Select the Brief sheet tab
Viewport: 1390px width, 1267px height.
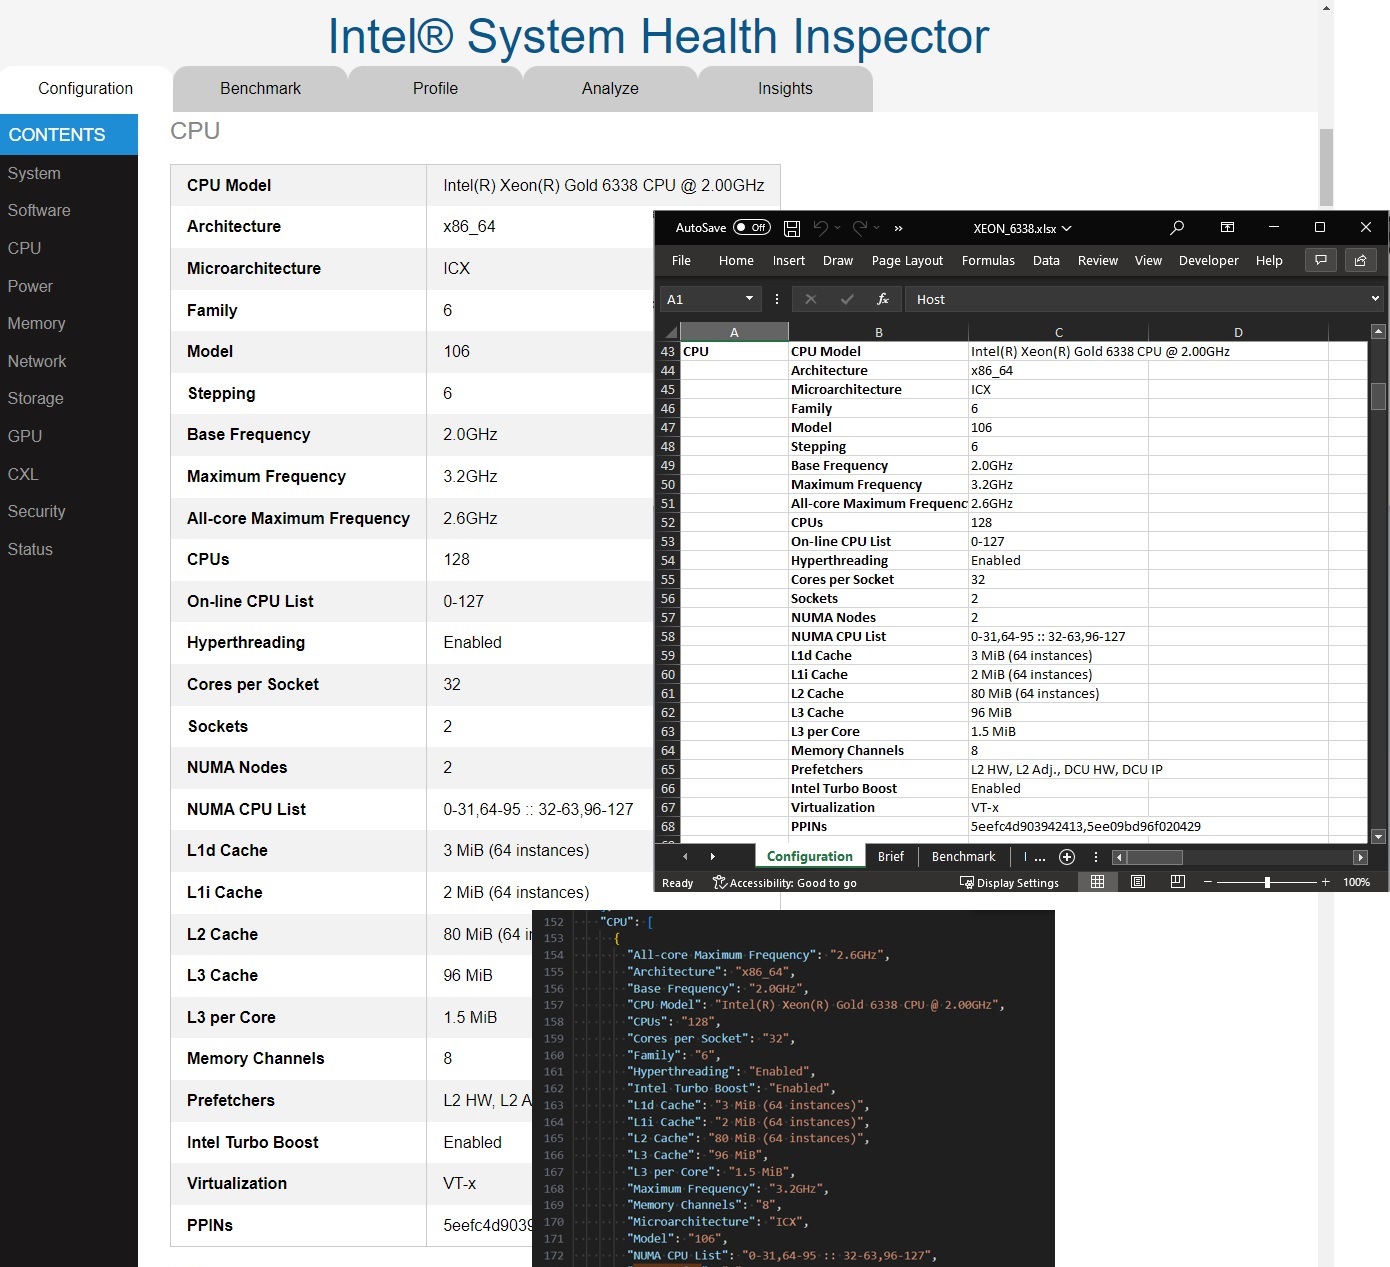point(890,856)
